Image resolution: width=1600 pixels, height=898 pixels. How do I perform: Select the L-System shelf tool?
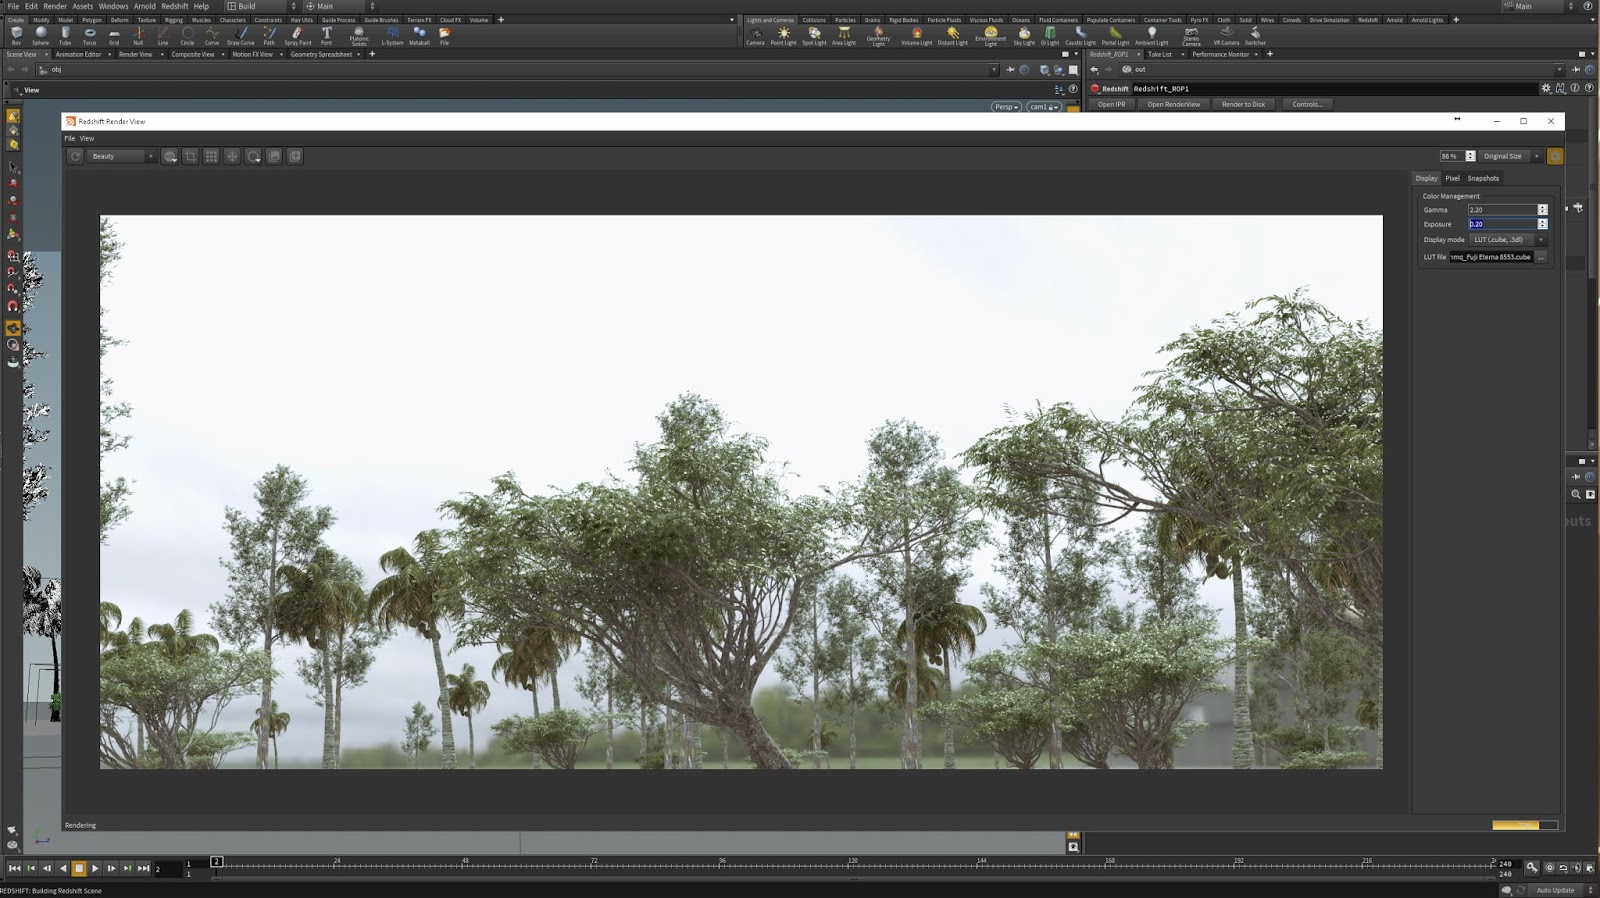(x=393, y=36)
